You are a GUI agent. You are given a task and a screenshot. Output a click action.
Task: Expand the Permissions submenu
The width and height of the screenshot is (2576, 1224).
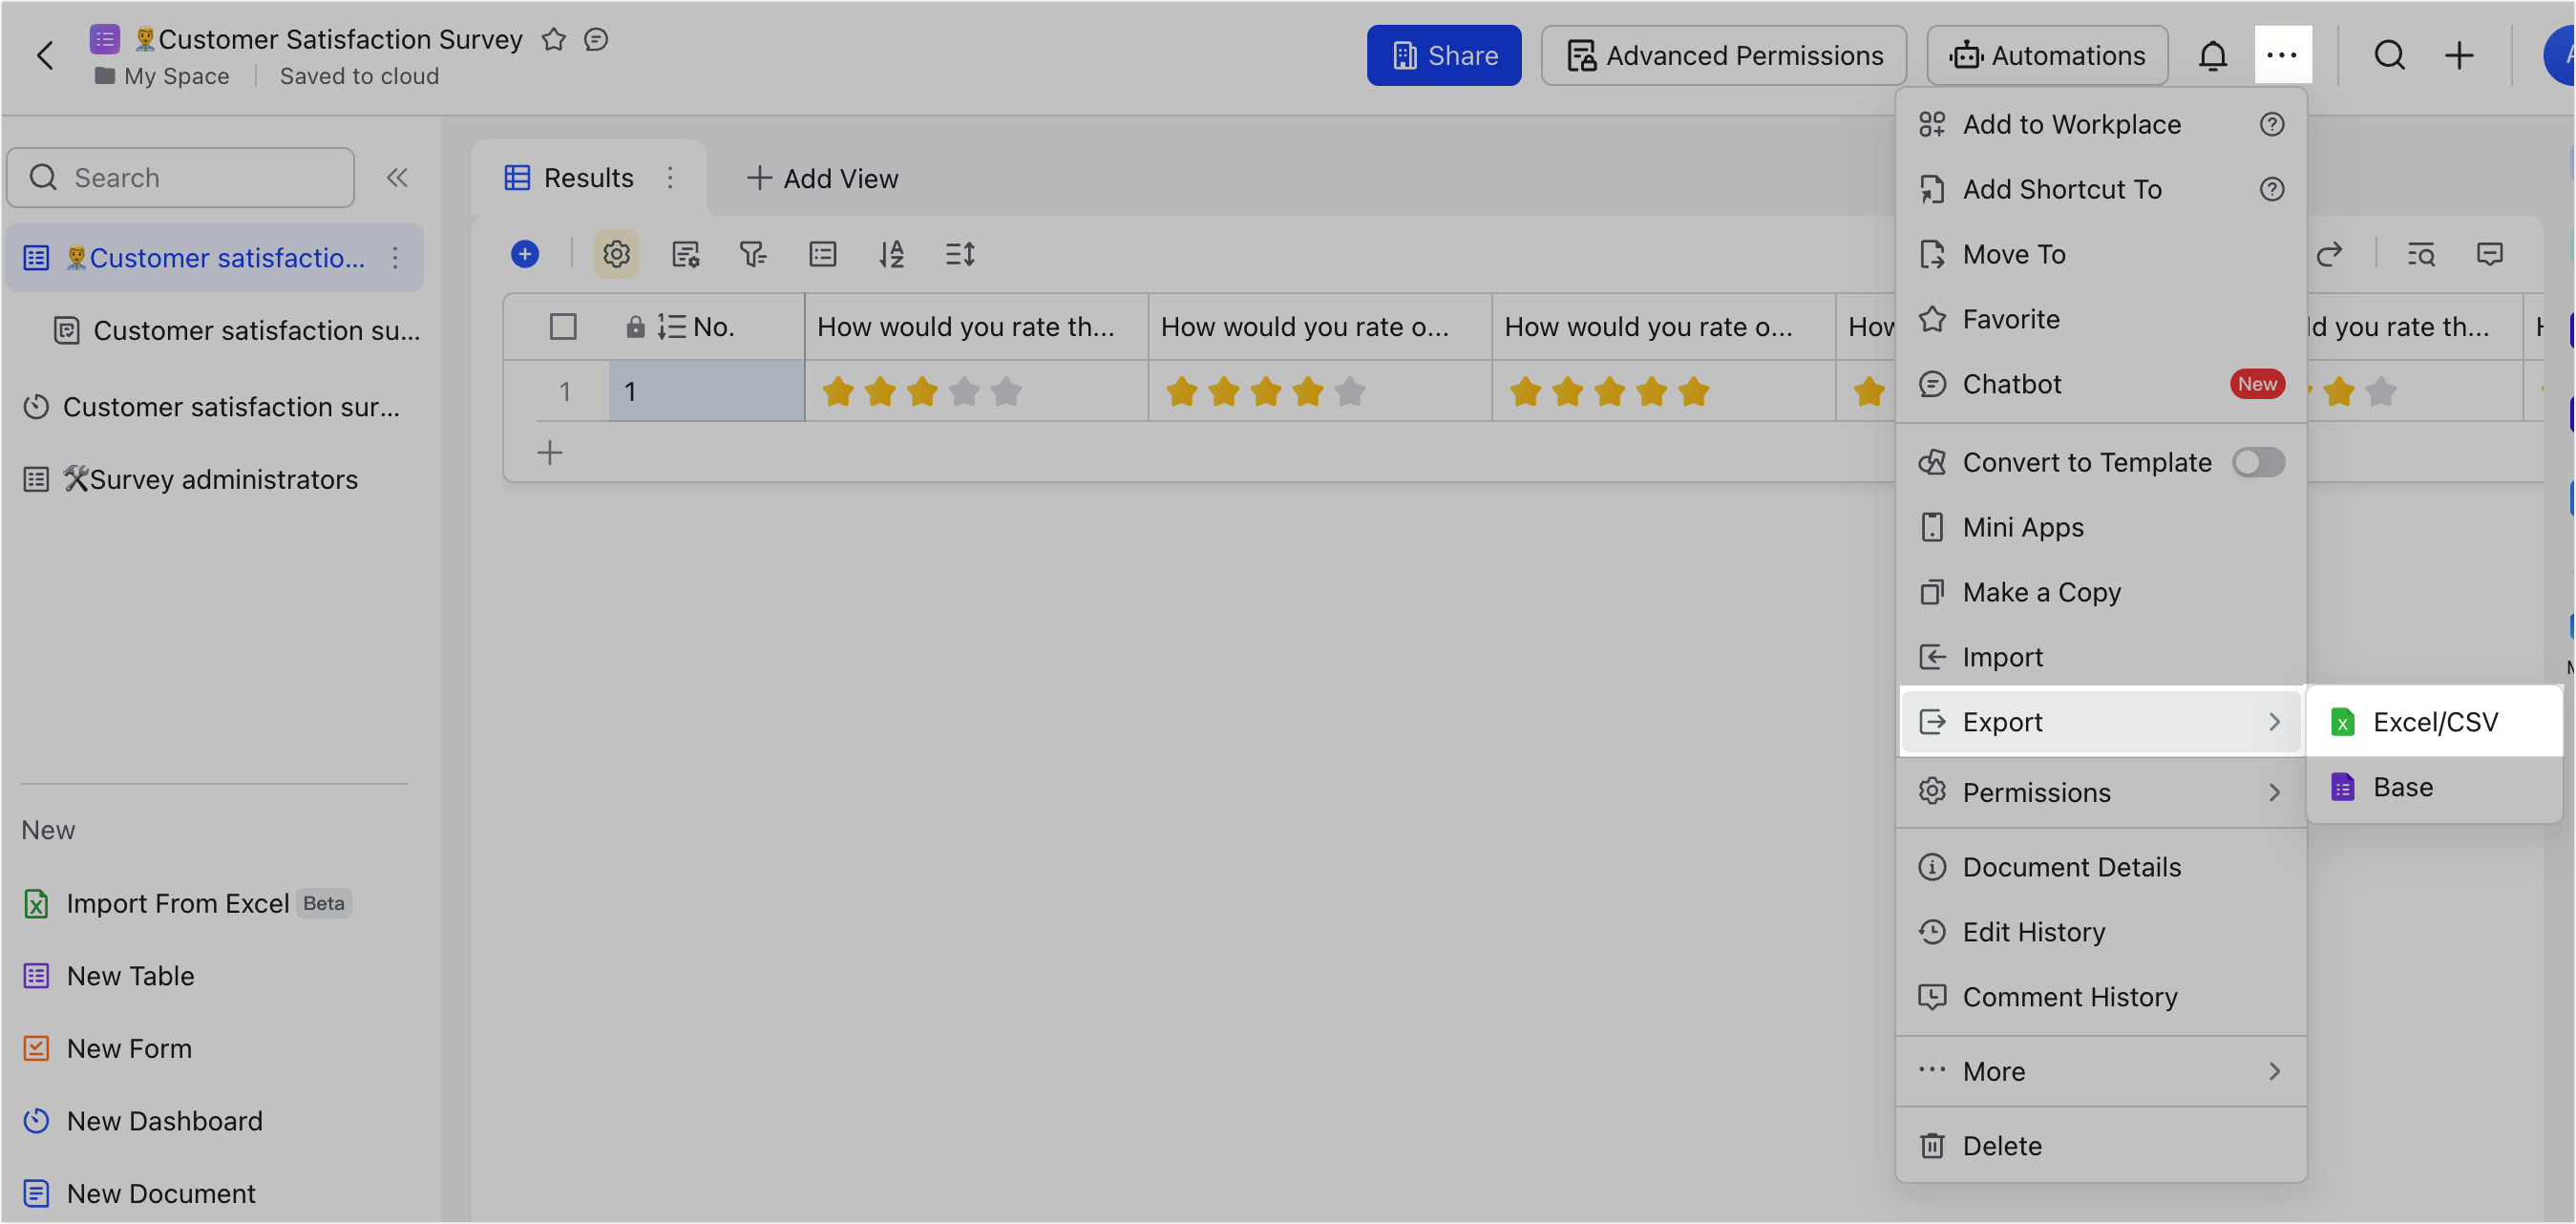pyautogui.click(x=2100, y=791)
